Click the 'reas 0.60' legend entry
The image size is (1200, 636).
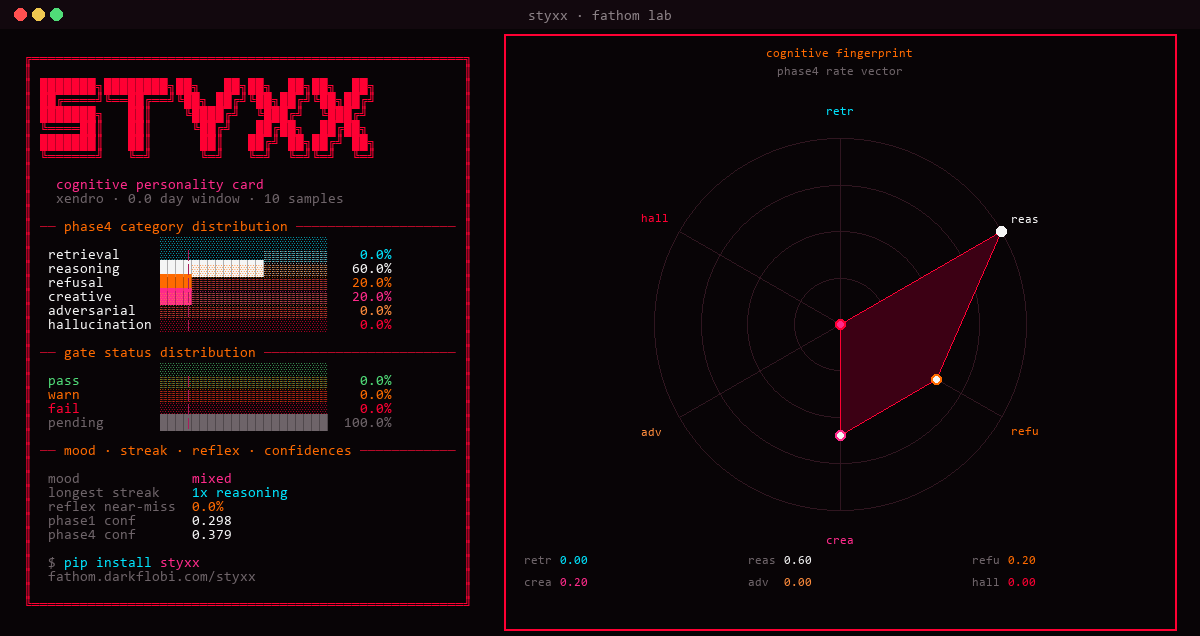coord(780,560)
